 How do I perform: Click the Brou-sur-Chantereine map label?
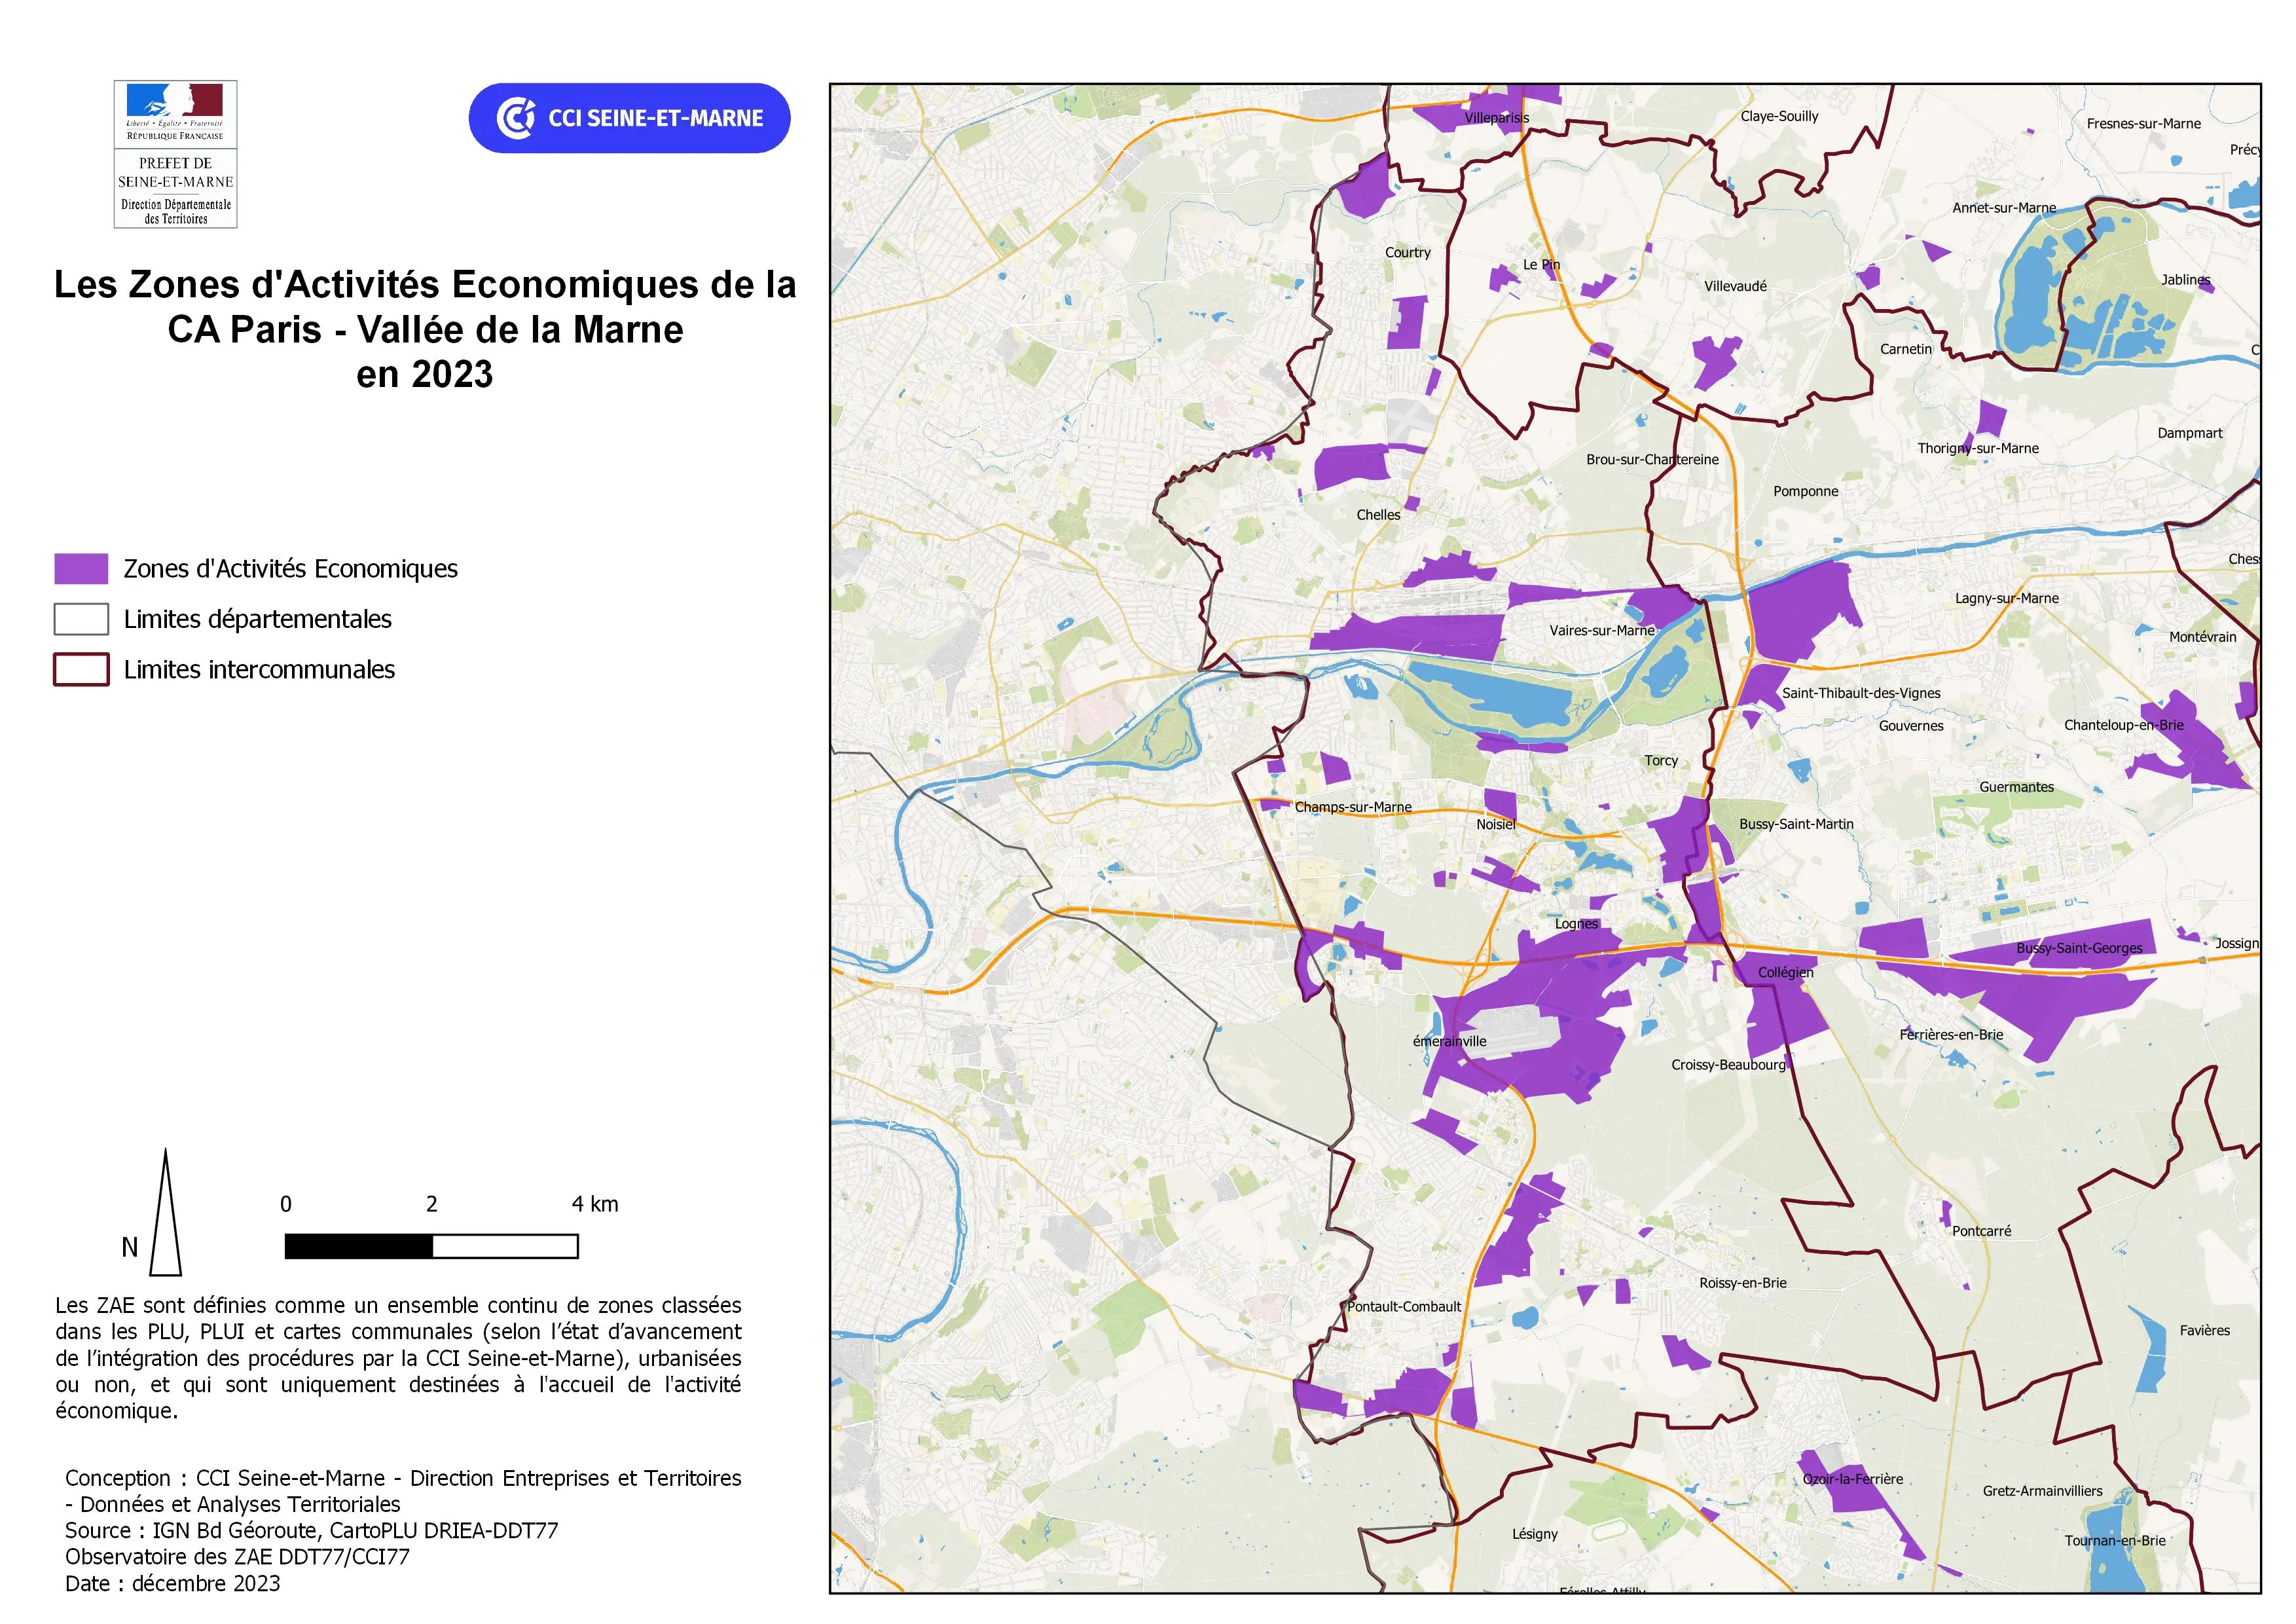(1652, 460)
